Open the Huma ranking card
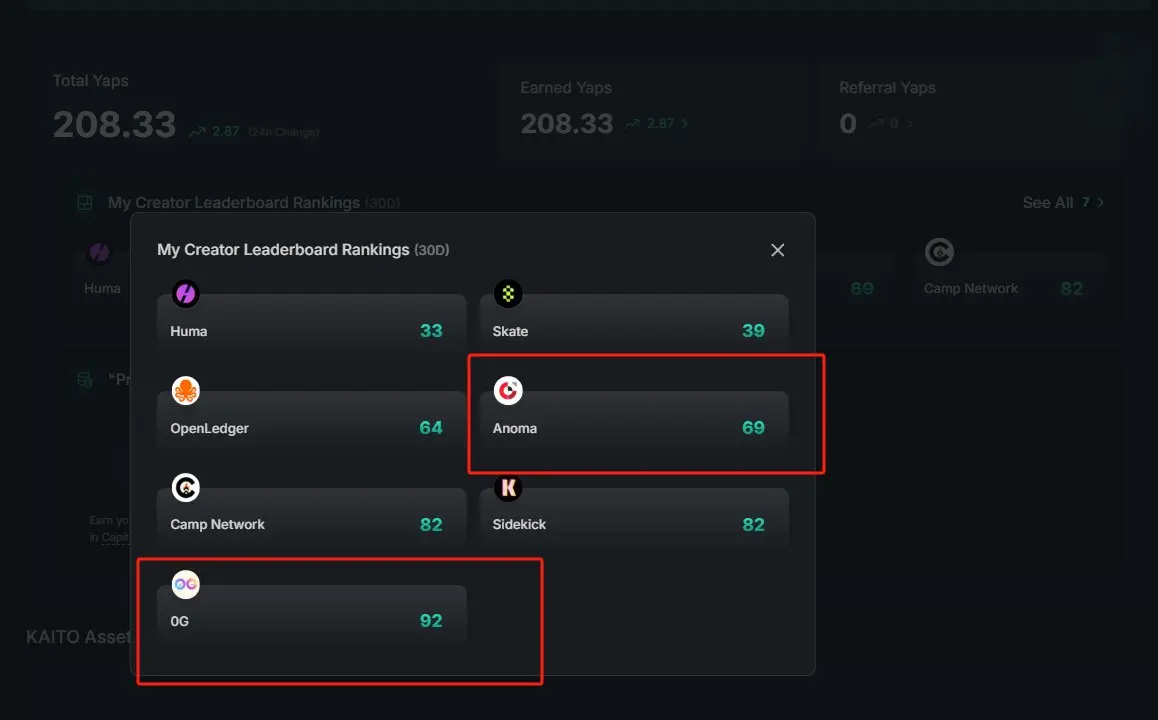This screenshot has width=1158, height=720. click(x=312, y=323)
